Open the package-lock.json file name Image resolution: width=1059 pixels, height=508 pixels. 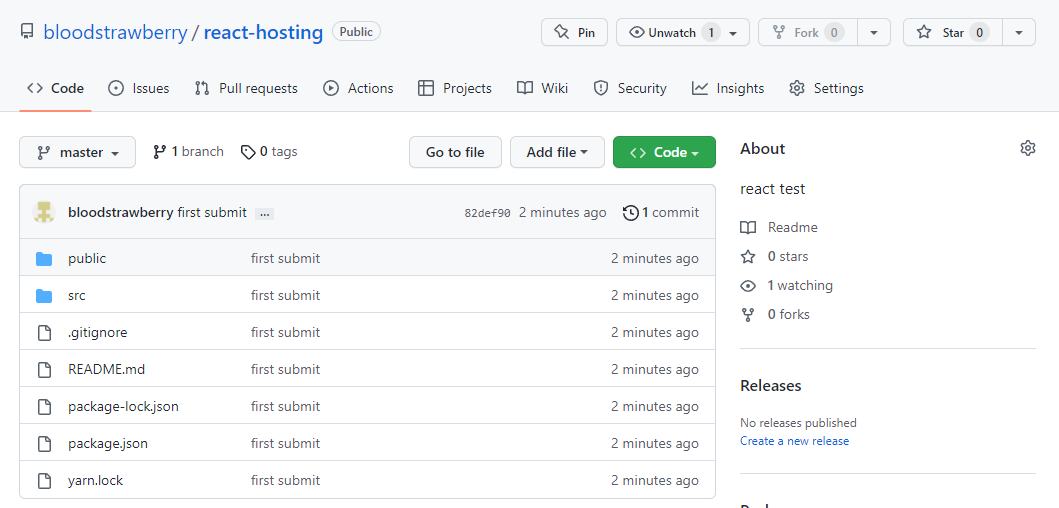point(124,407)
